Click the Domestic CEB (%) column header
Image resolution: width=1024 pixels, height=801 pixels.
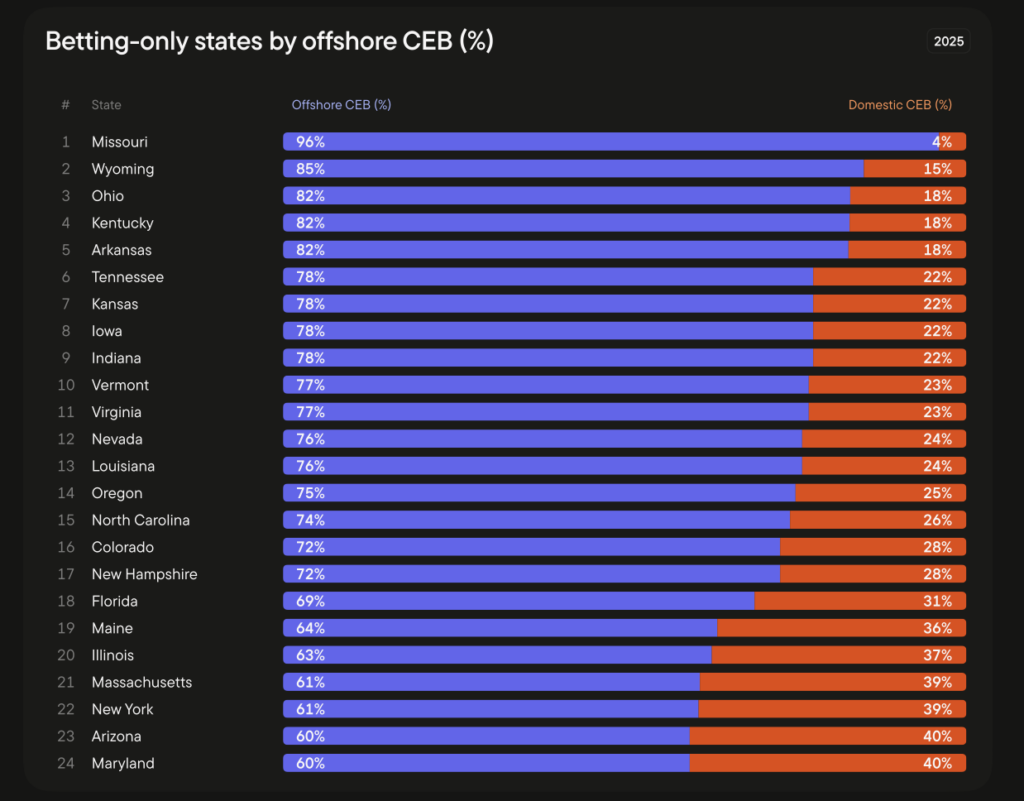(x=900, y=105)
